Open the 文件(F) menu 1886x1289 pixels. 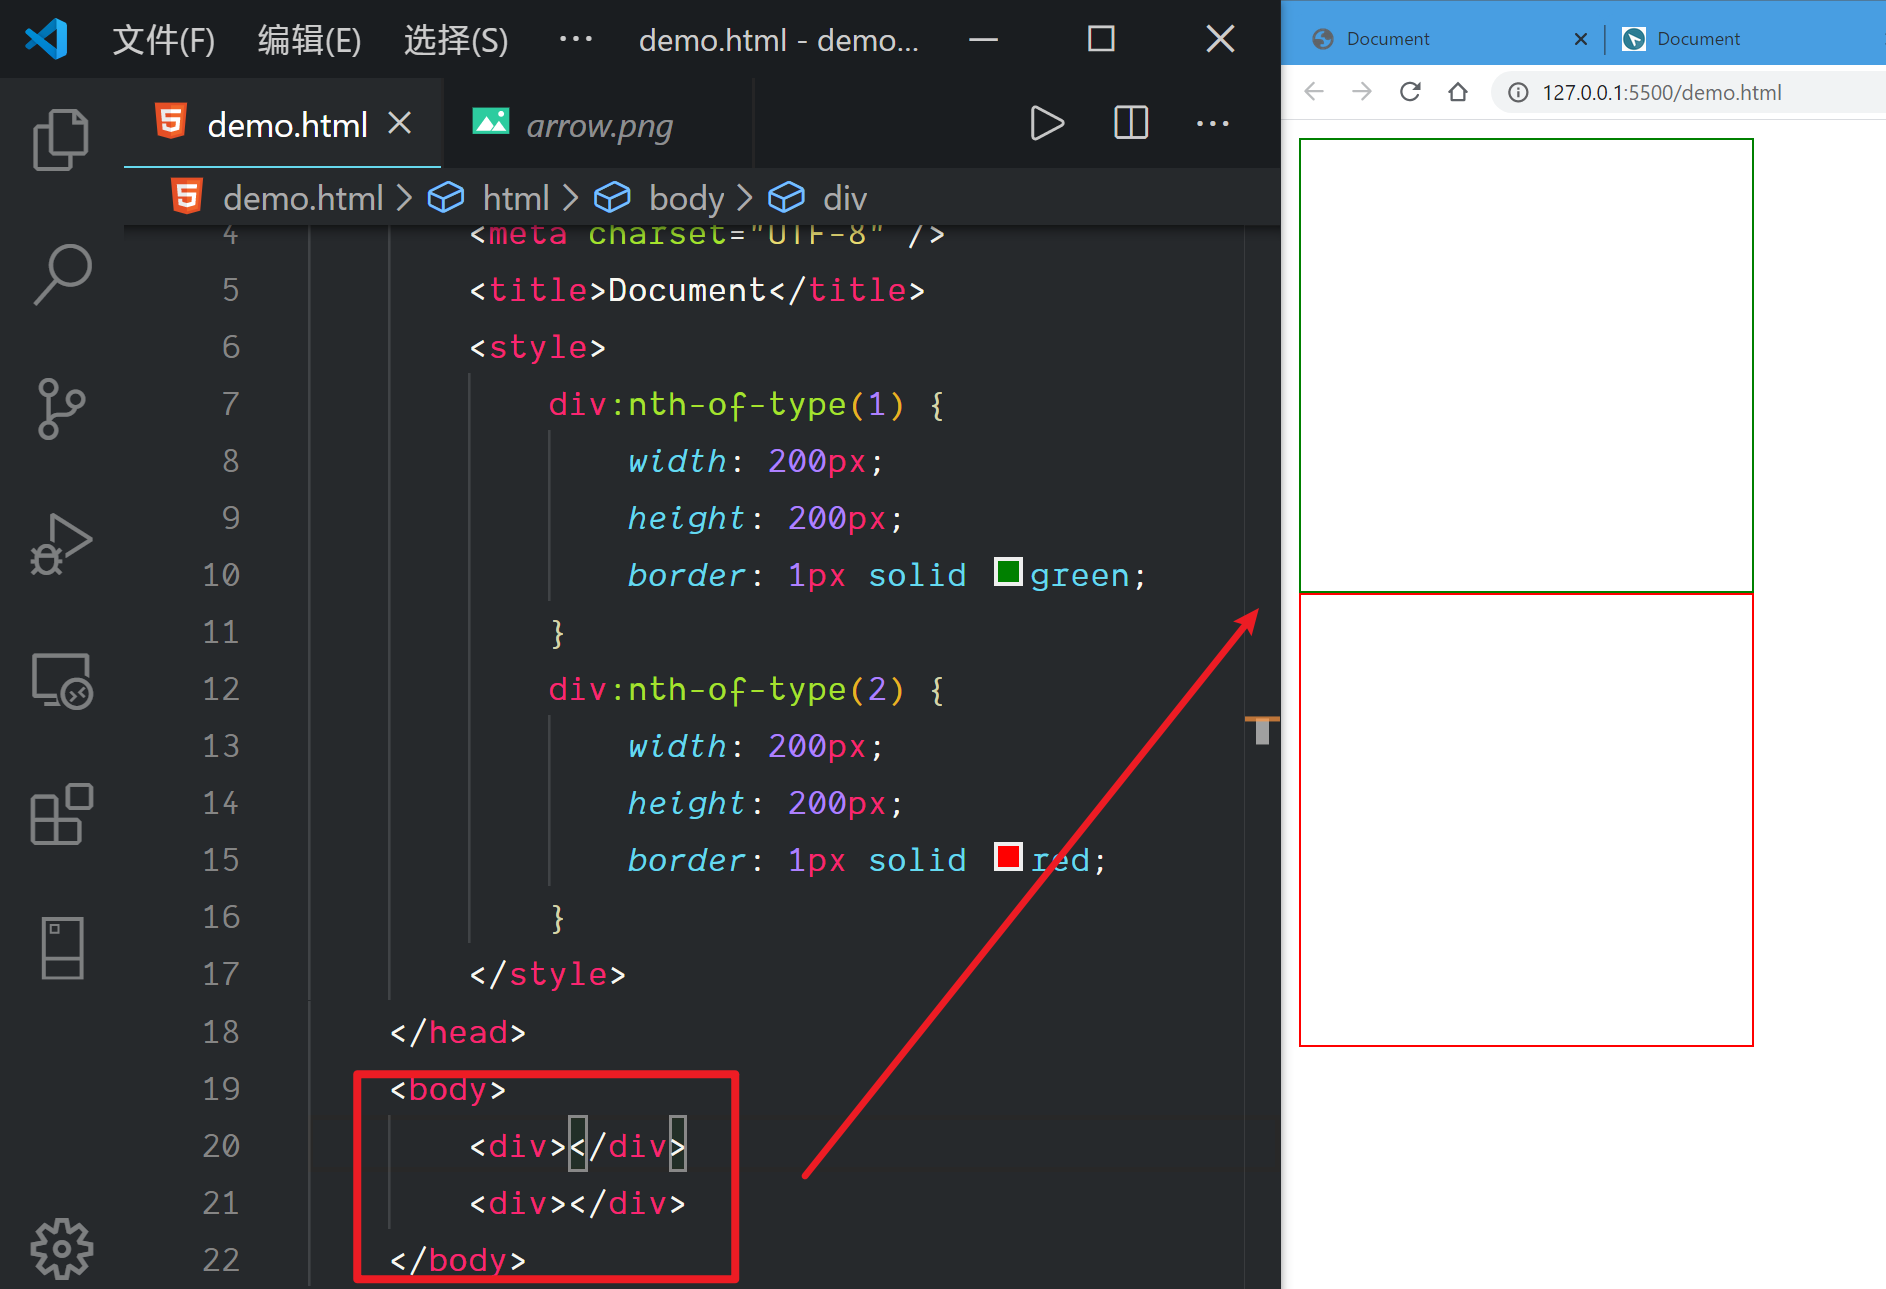[x=164, y=40]
